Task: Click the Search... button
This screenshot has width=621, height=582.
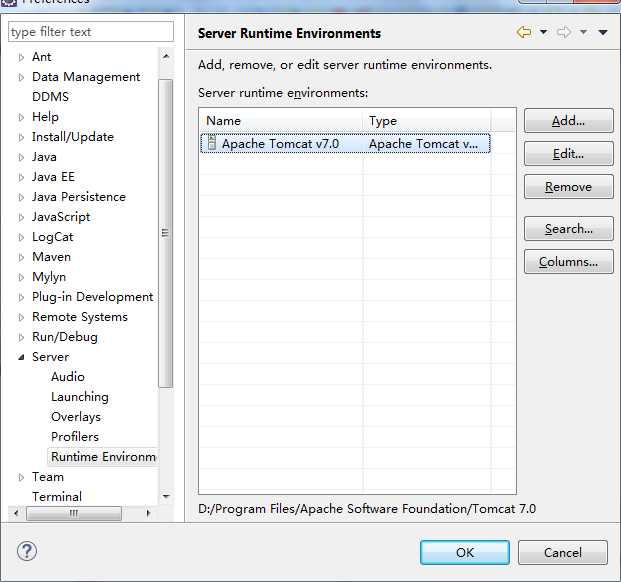Action: 569,228
